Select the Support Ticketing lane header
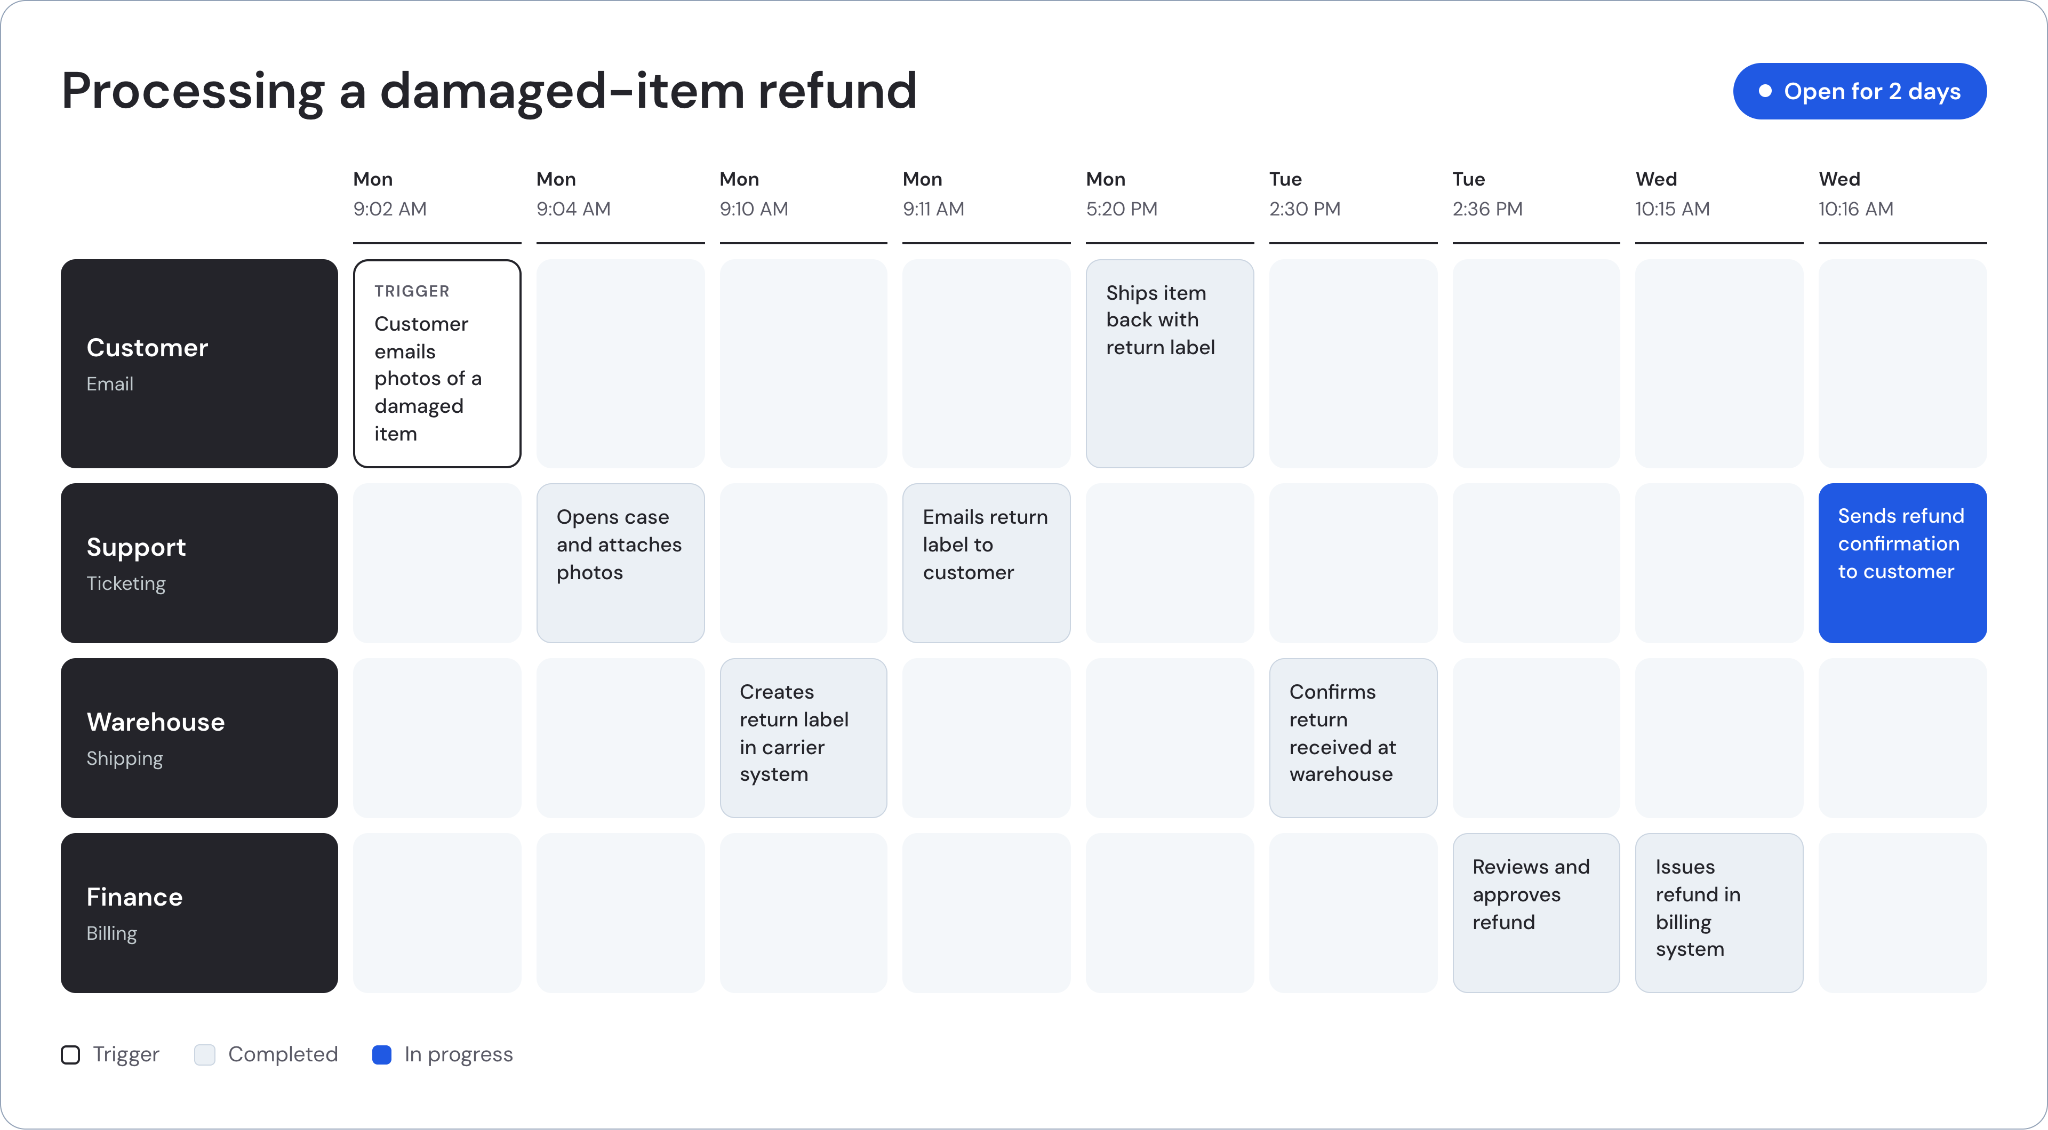Image resolution: width=2048 pixels, height=1130 pixels. 199,563
